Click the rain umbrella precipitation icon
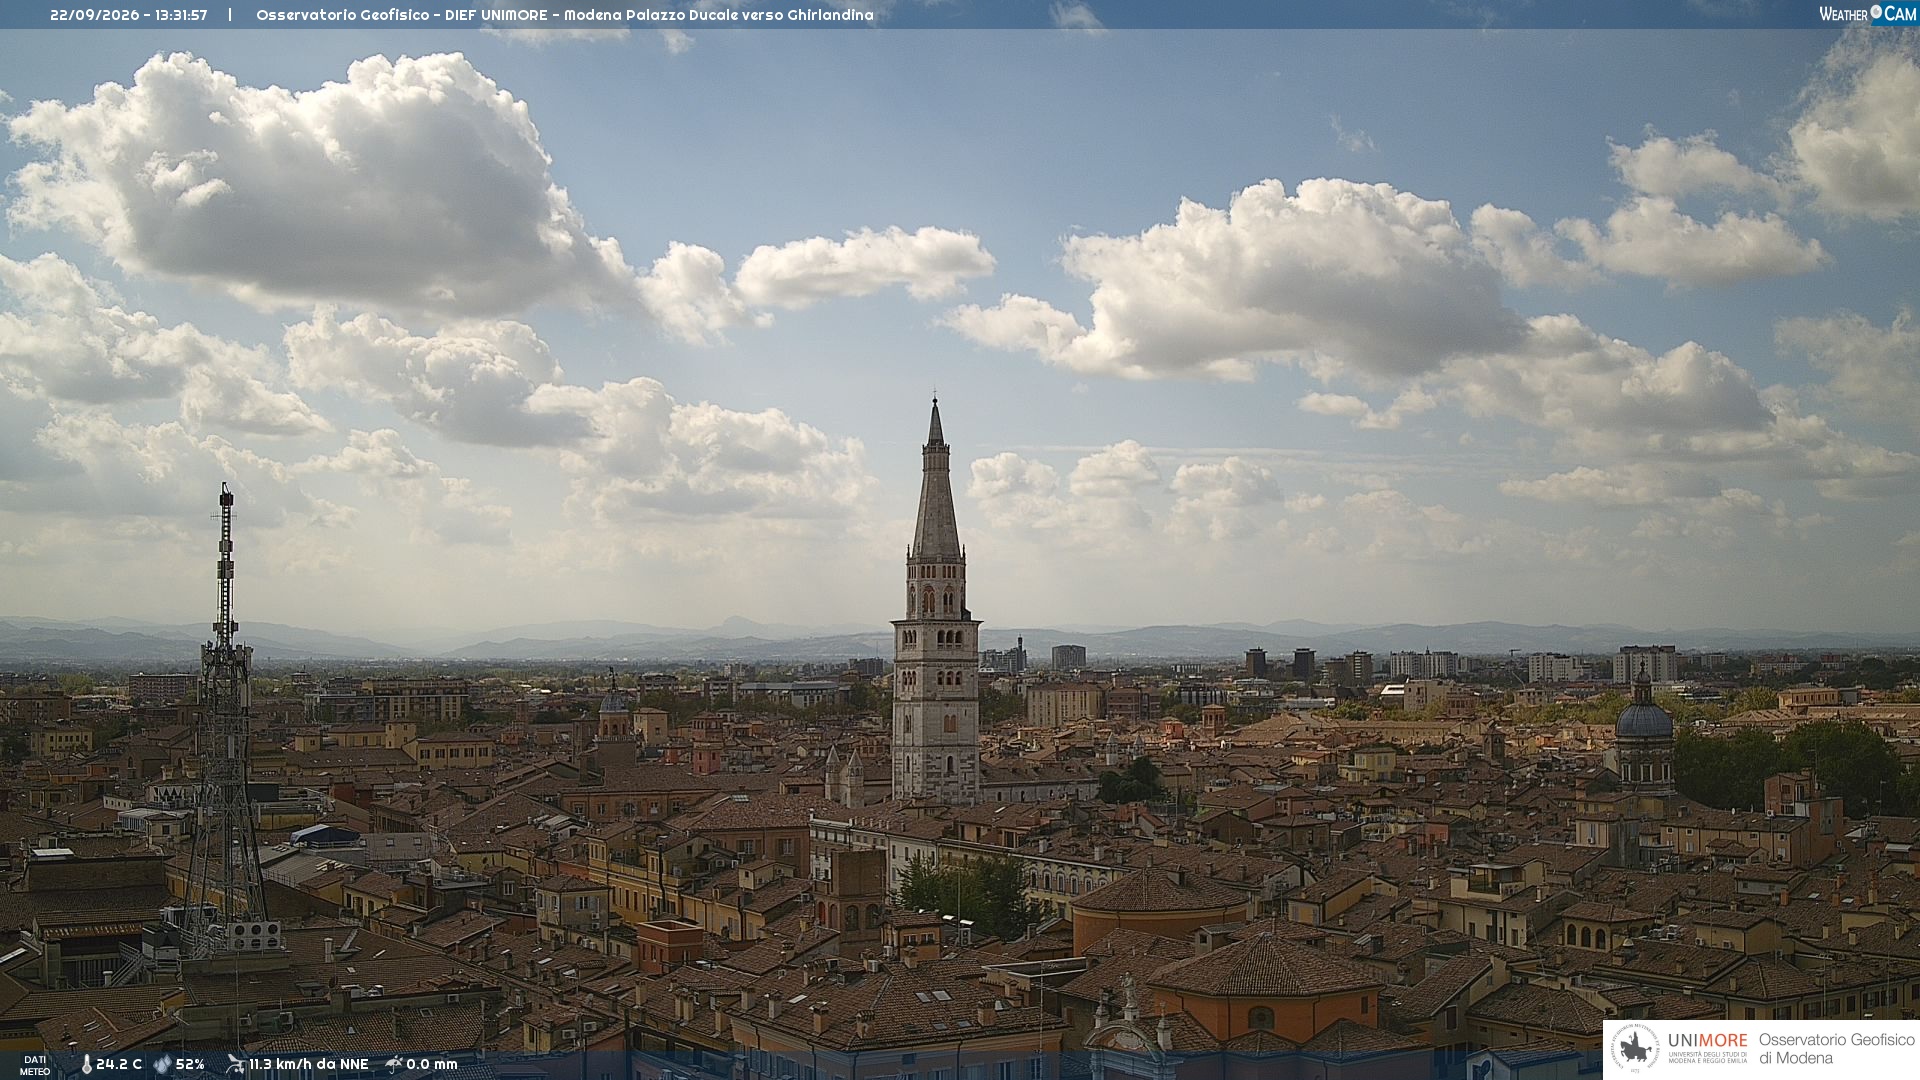This screenshot has height=1080, width=1920. pos(394,1064)
